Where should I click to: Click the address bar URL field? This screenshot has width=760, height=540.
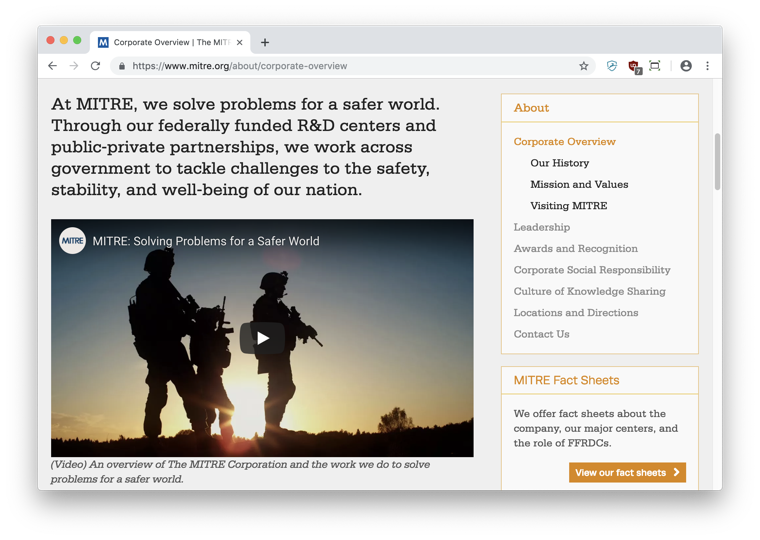pyautogui.click(x=353, y=66)
